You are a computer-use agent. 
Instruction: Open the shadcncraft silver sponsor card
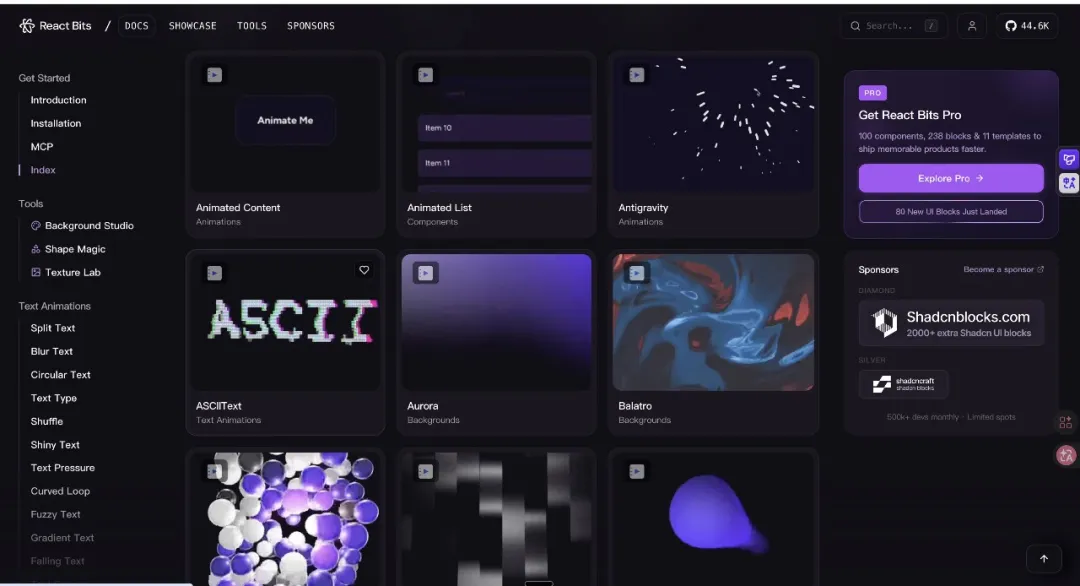[x=903, y=384]
